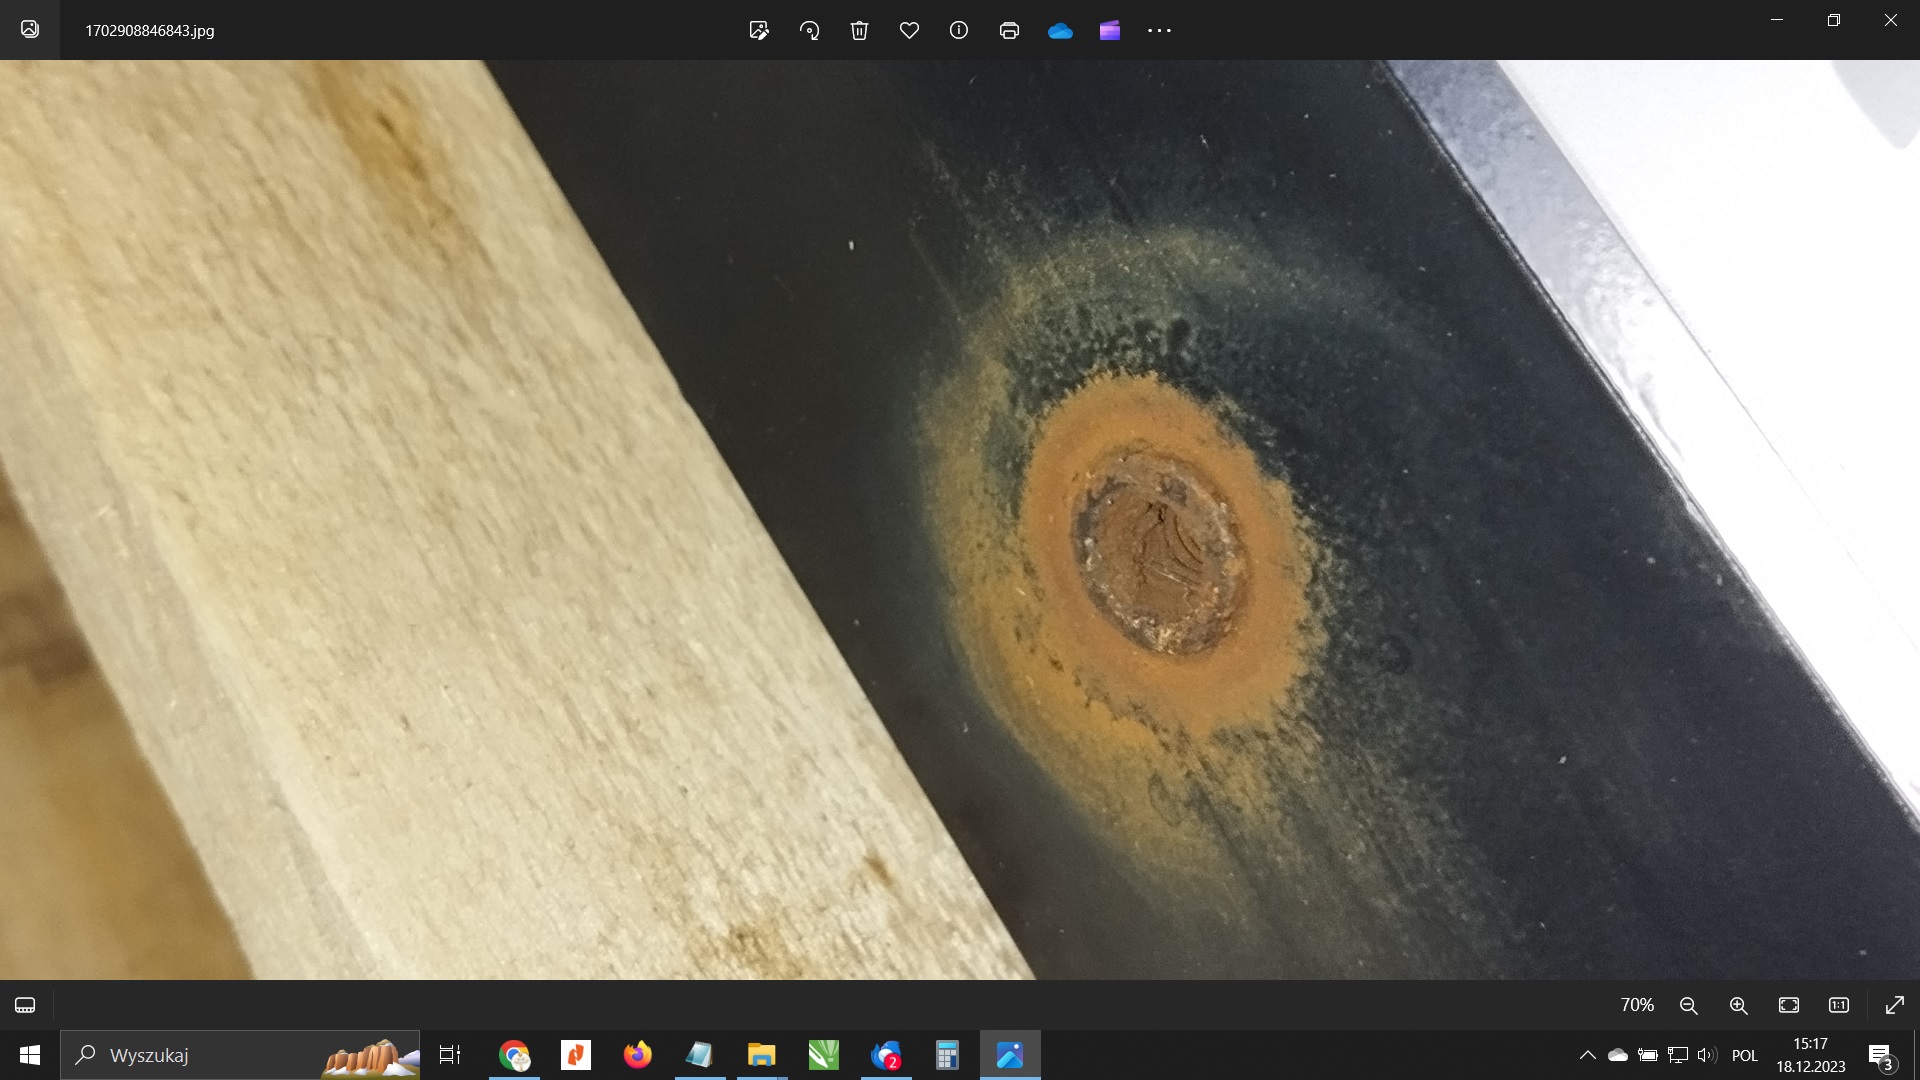
Task: Expand the system tray hidden icons chevron
Action: (1587, 1055)
